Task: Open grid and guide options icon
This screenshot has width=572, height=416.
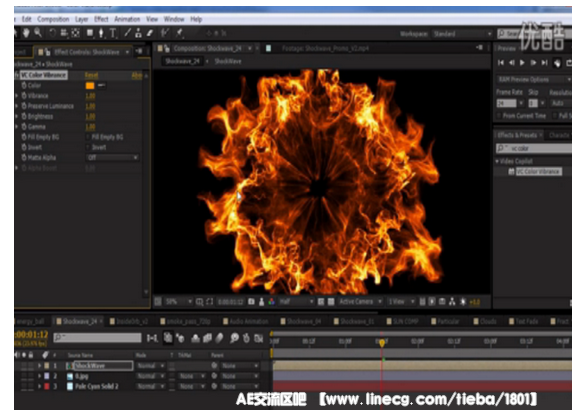Action: pos(200,302)
